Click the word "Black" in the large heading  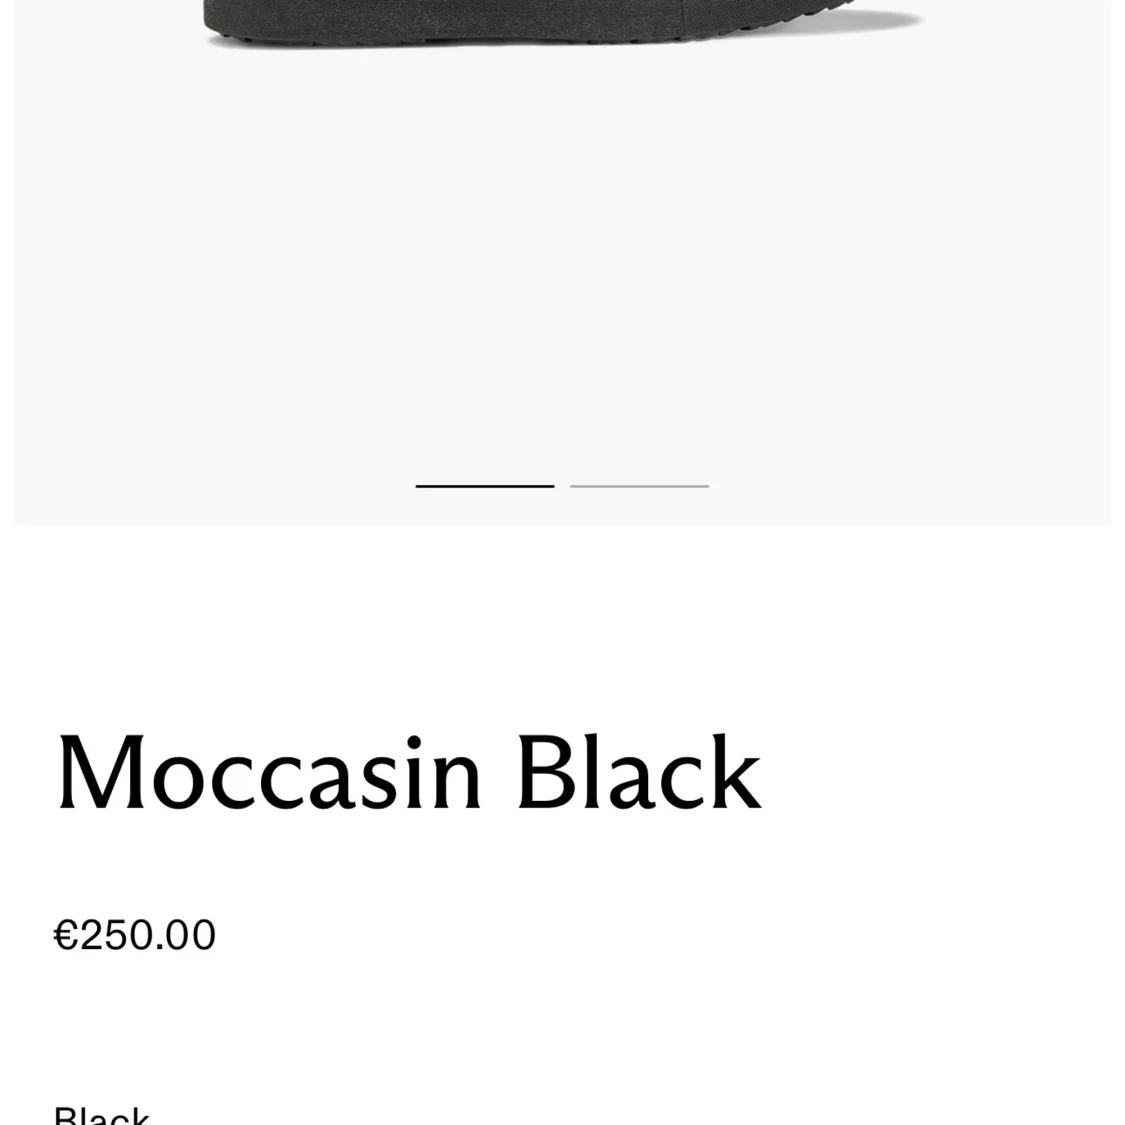[638, 774]
